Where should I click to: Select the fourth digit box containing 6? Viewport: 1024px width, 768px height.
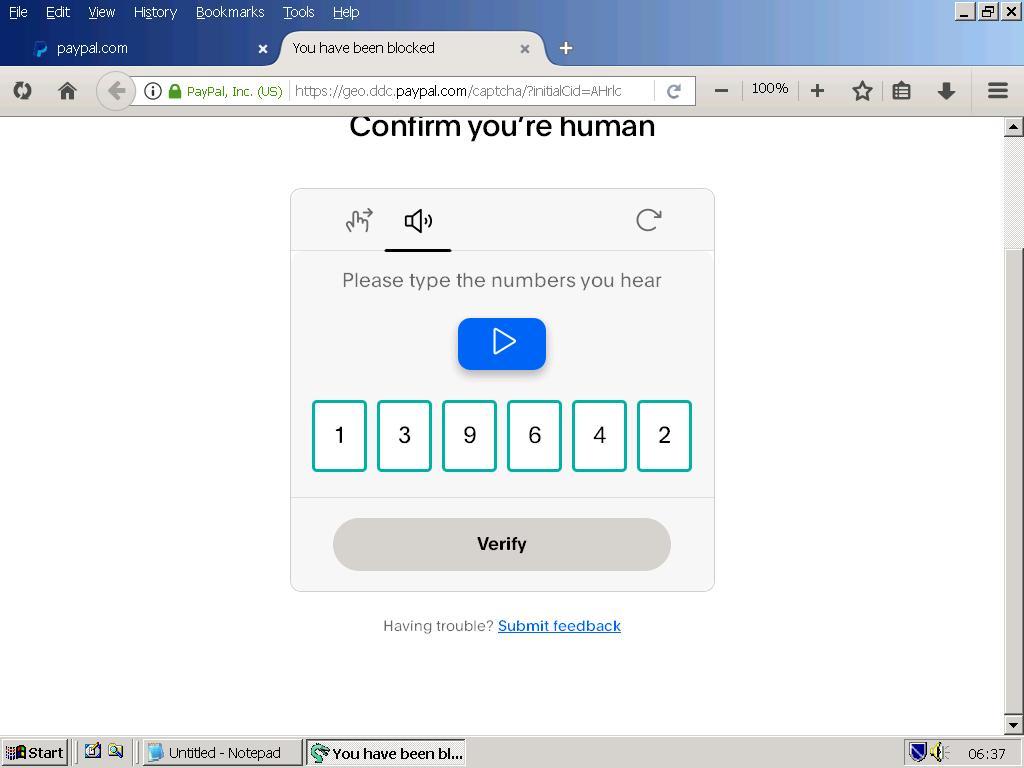point(534,436)
